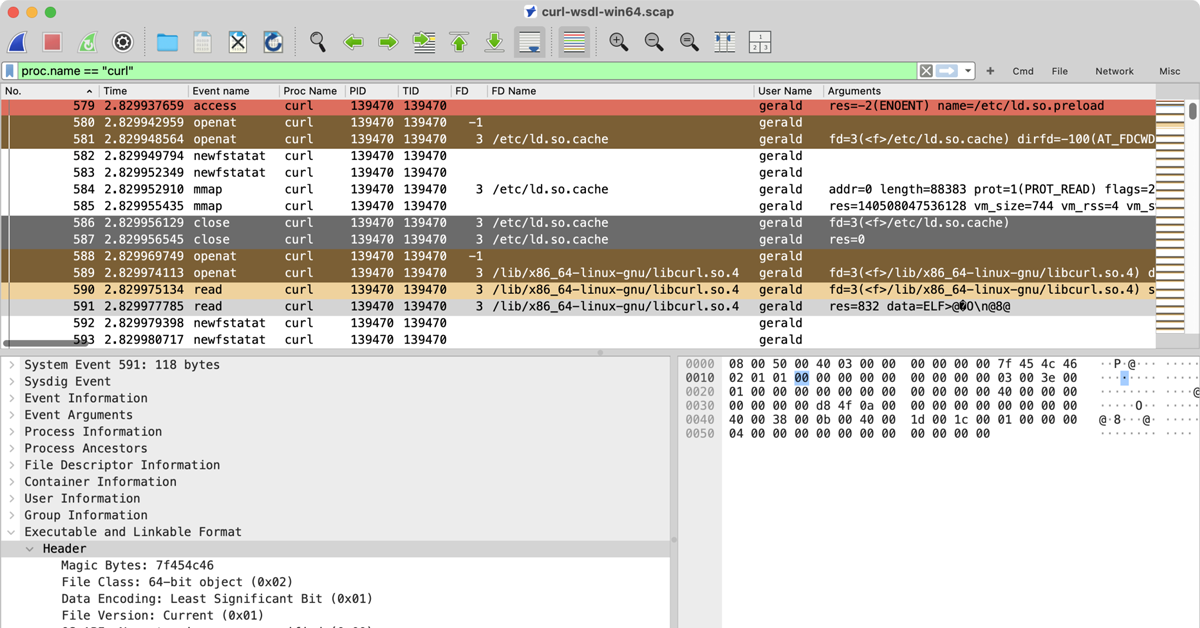Reload this capture file

tap(272, 42)
